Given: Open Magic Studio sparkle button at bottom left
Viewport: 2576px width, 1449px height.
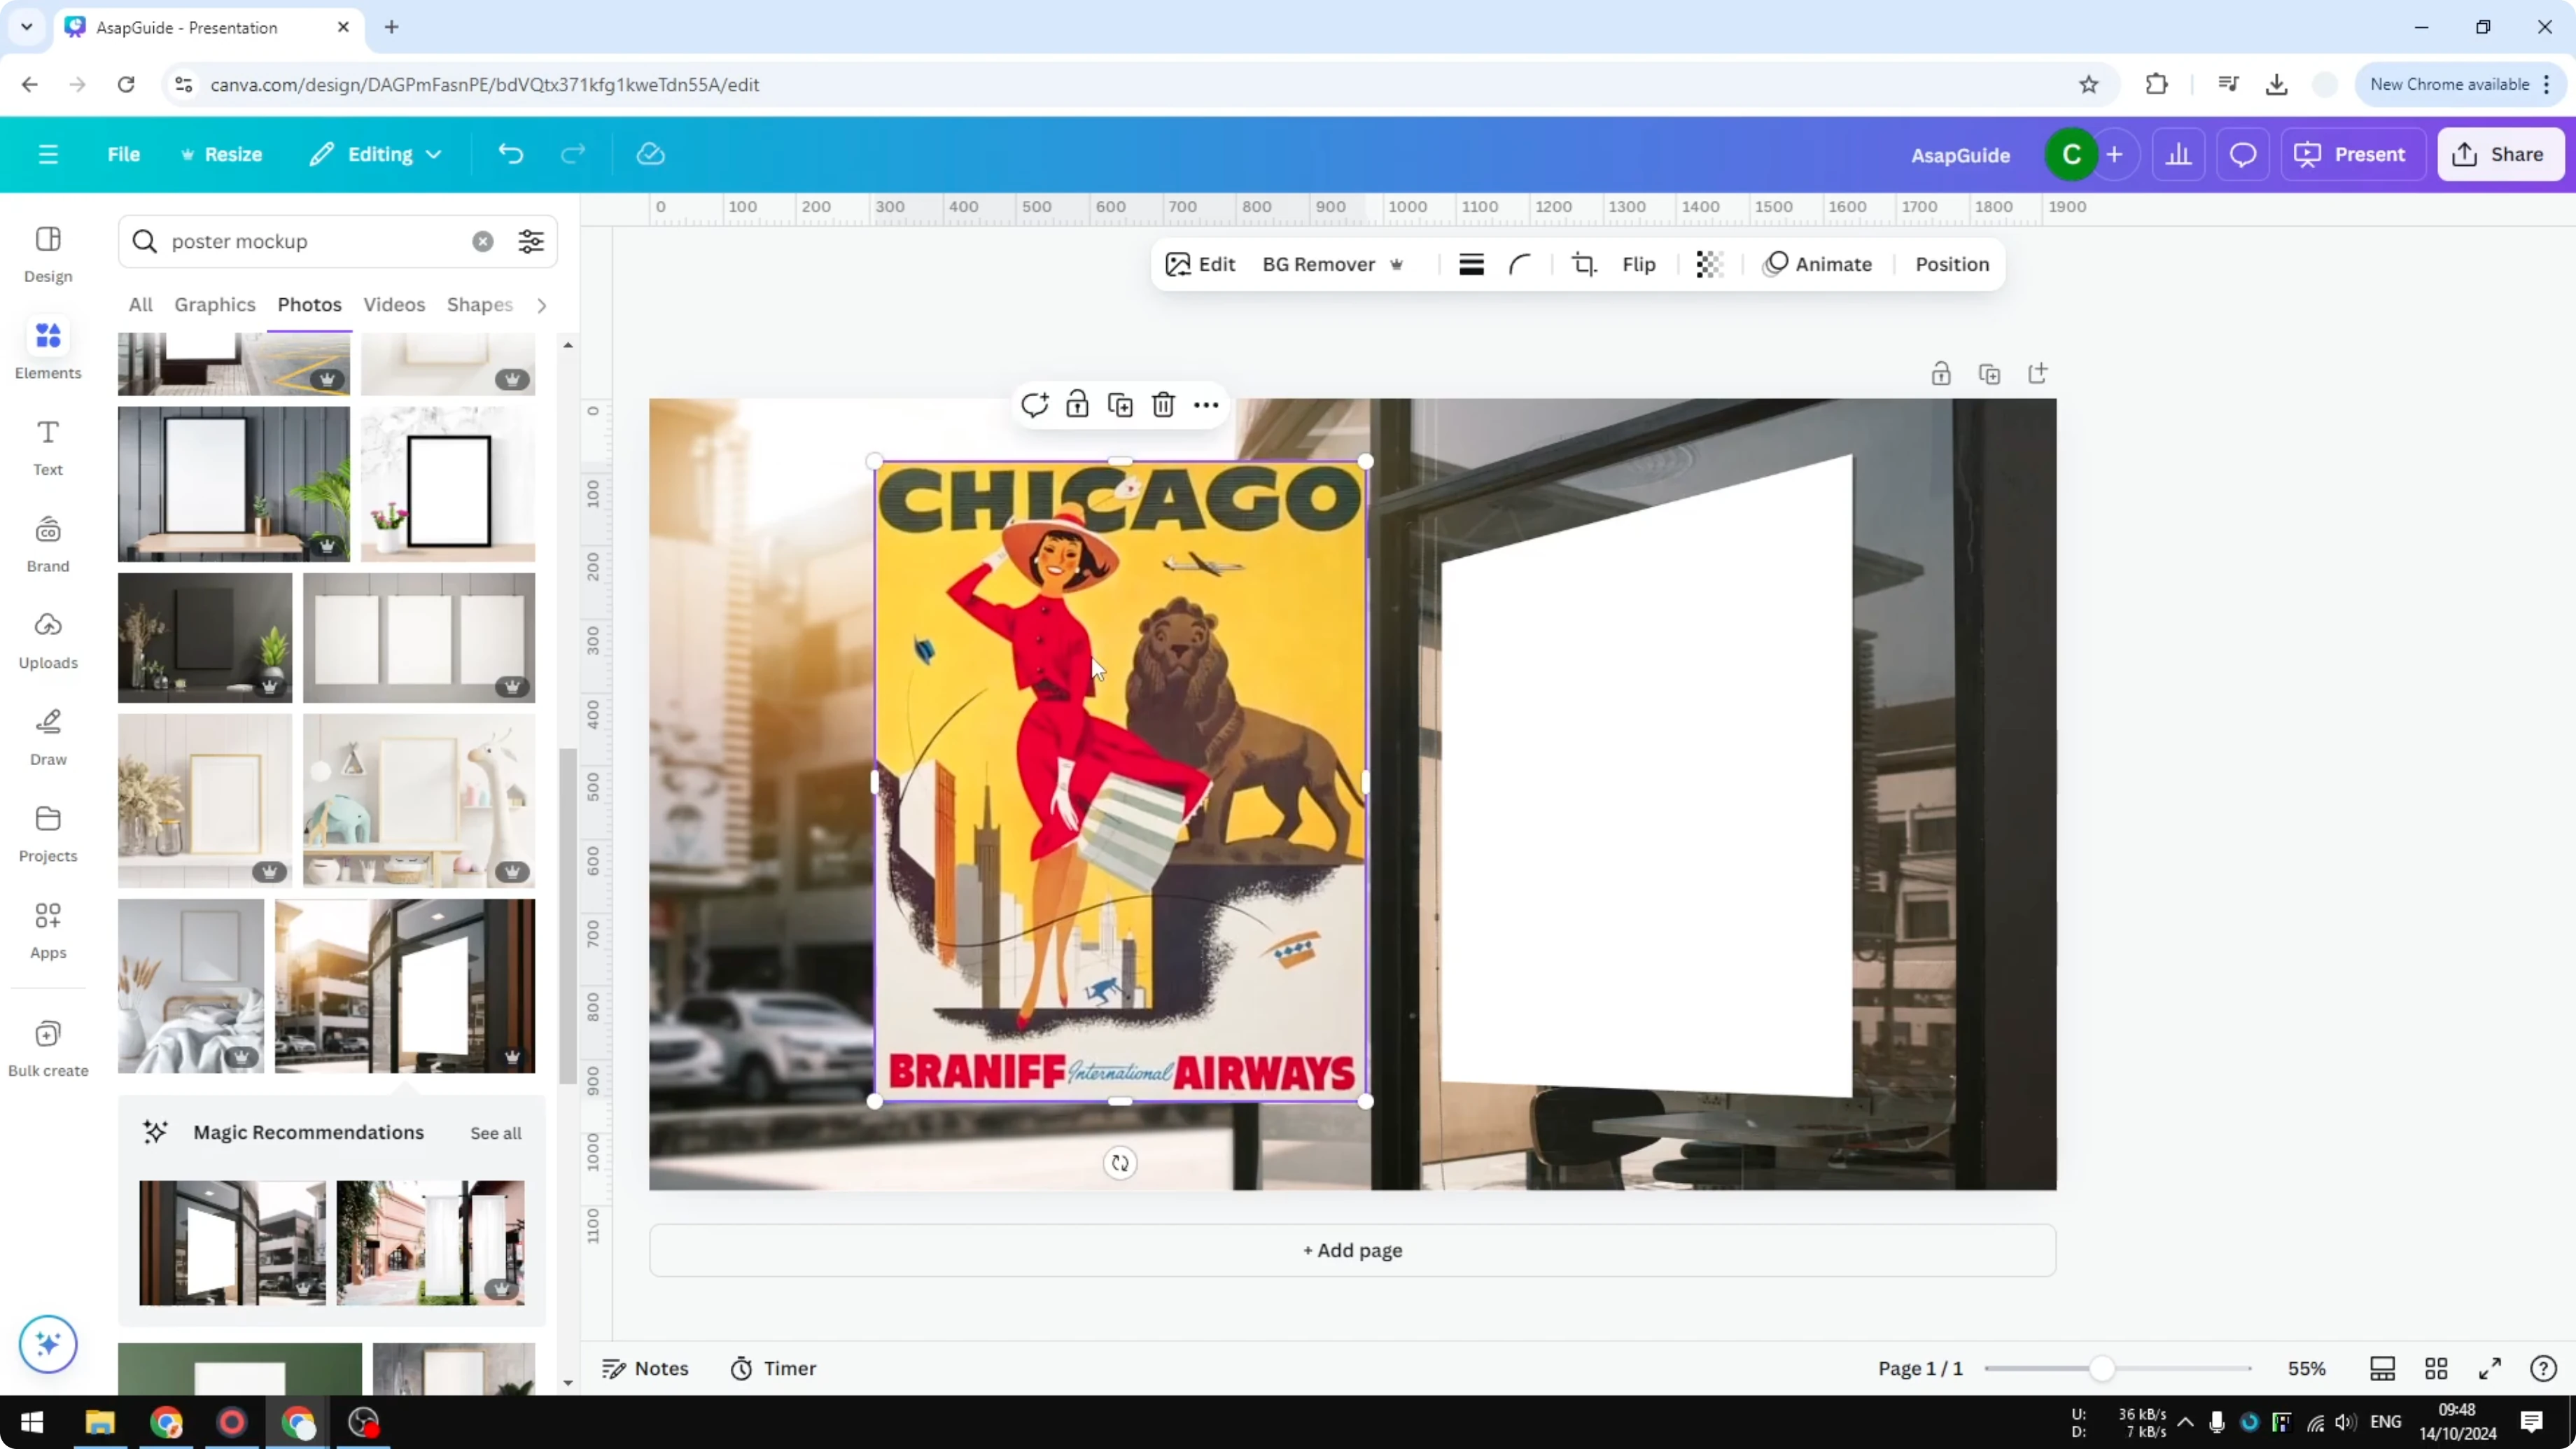Looking at the screenshot, I should [x=47, y=1344].
